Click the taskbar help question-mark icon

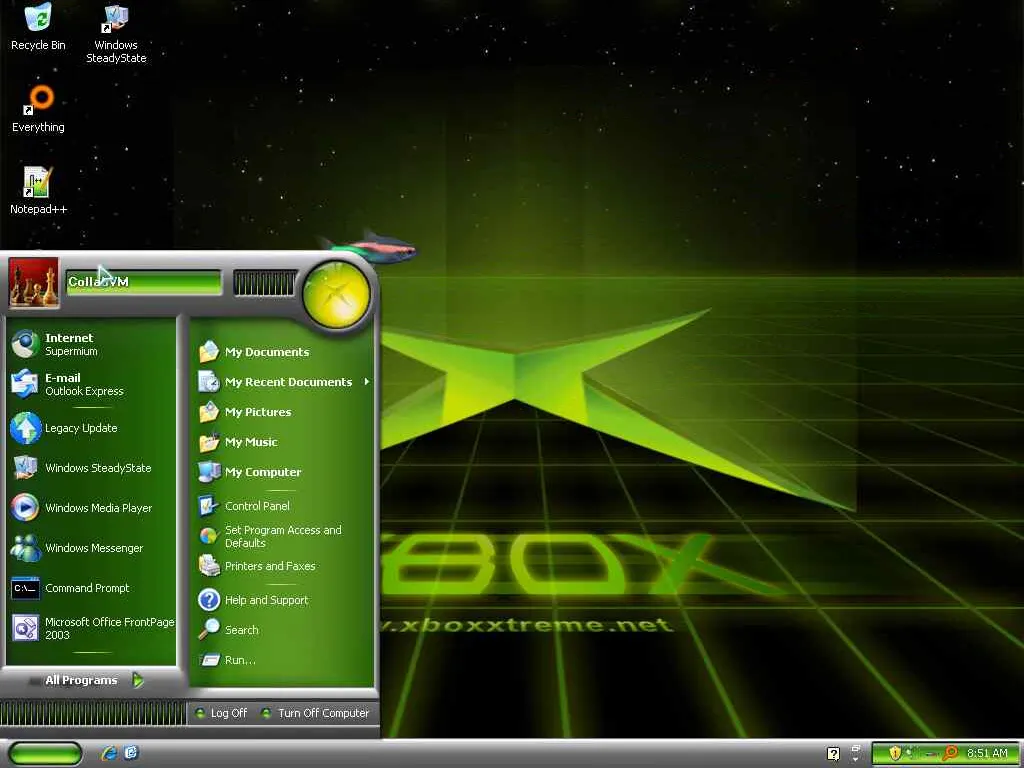click(833, 754)
